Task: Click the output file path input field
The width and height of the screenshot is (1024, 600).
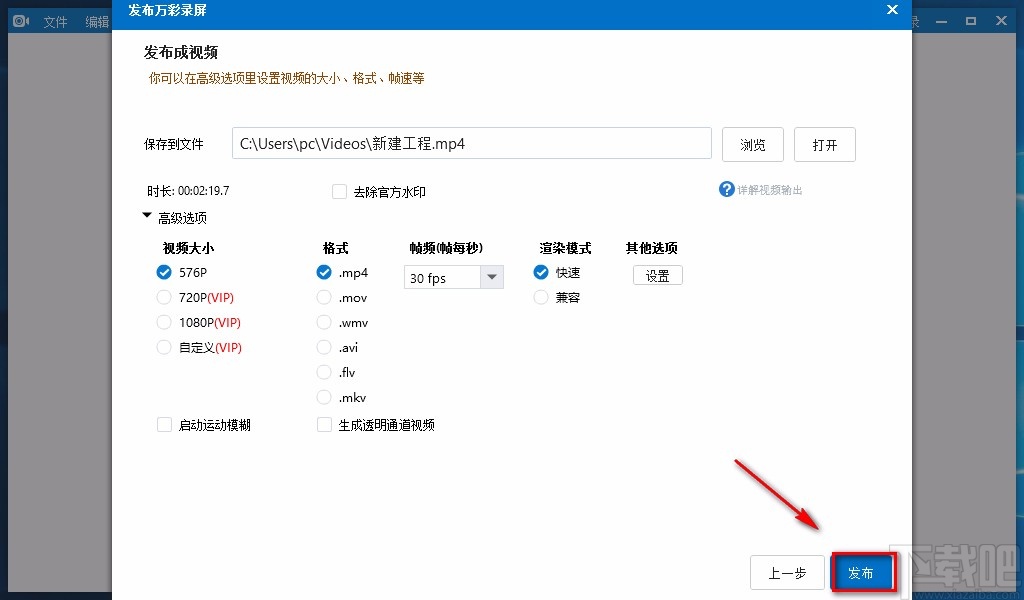Action: (470, 143)
